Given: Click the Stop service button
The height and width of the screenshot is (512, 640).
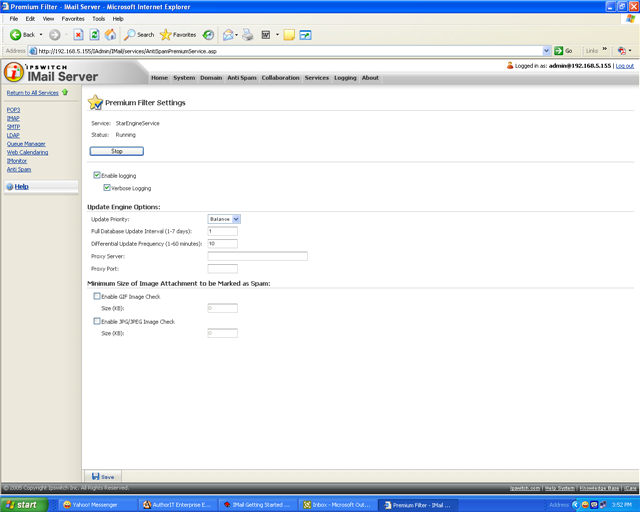Looking at the screenshot, I should (x=117, y=151).
